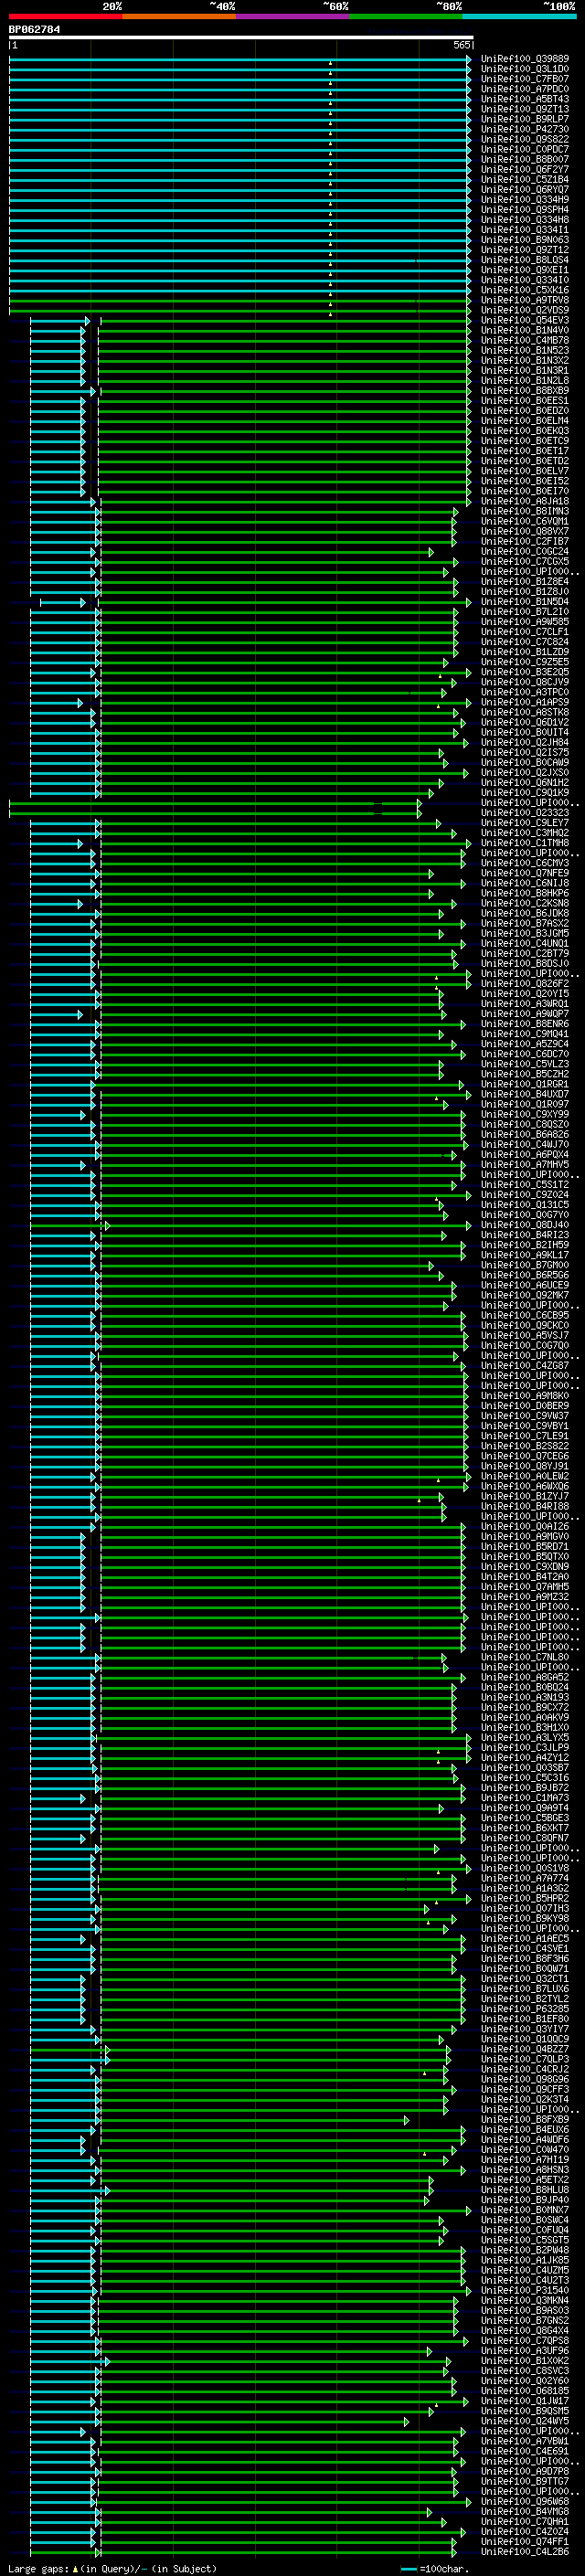Select hit label UniRef100_A1APS9
Viewport: 585px width, 2576px height.
(x=524, y=702)
